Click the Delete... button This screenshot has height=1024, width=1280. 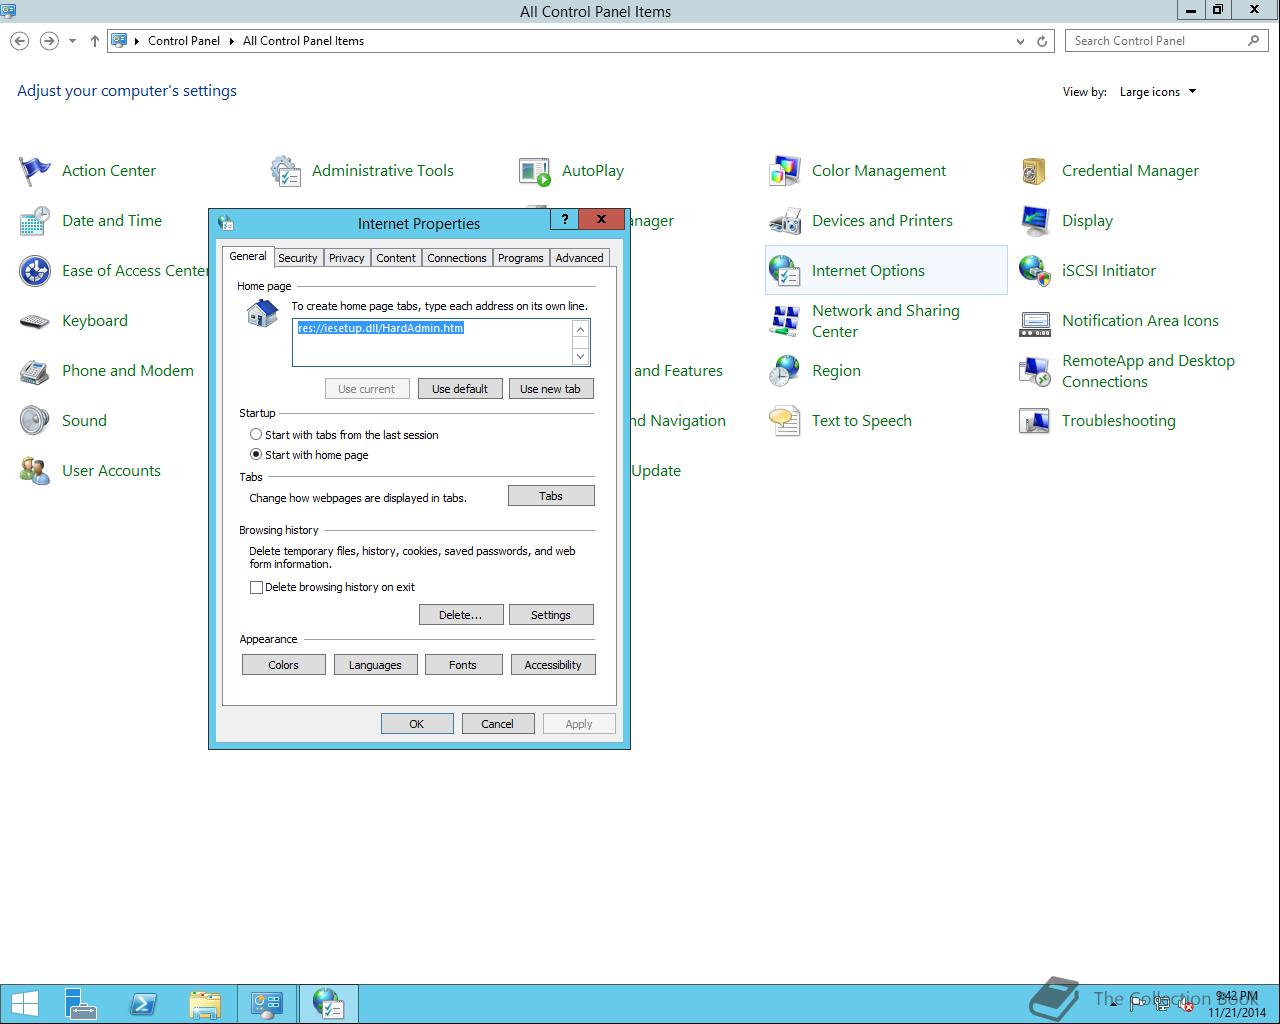(x=461, y=615)
